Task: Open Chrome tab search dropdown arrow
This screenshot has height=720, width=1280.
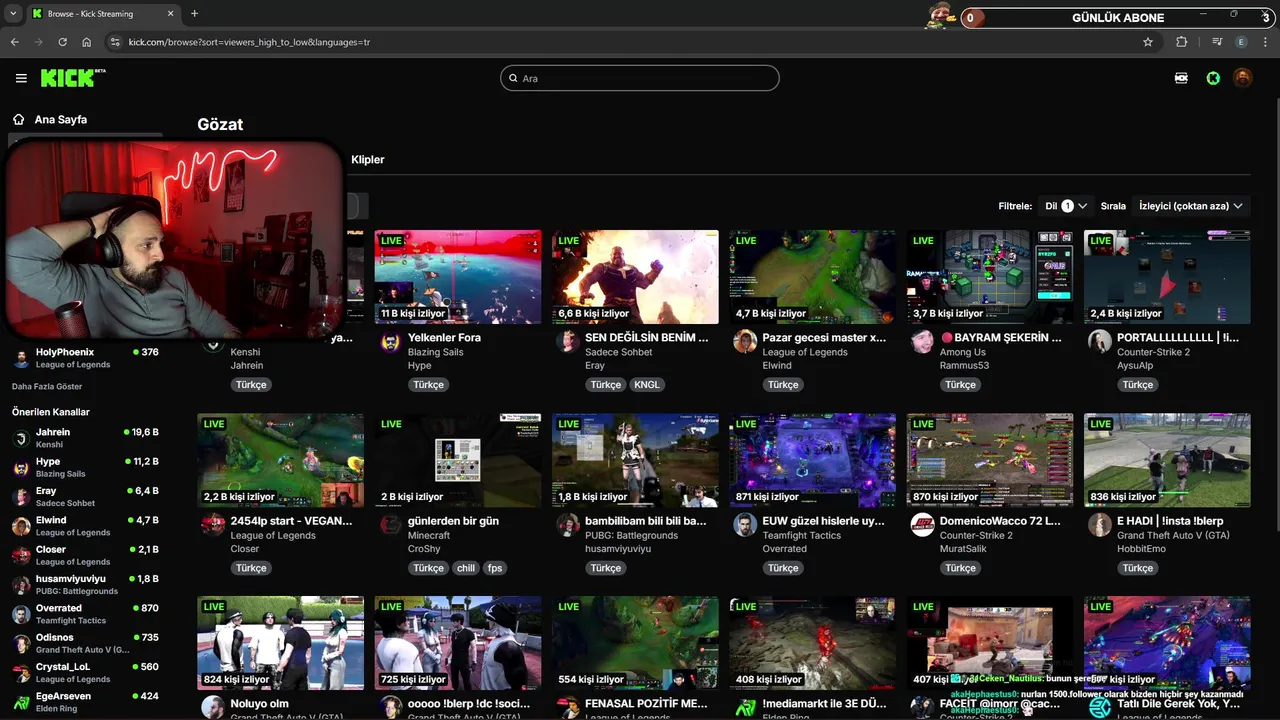Action: (x=13, y=14)
